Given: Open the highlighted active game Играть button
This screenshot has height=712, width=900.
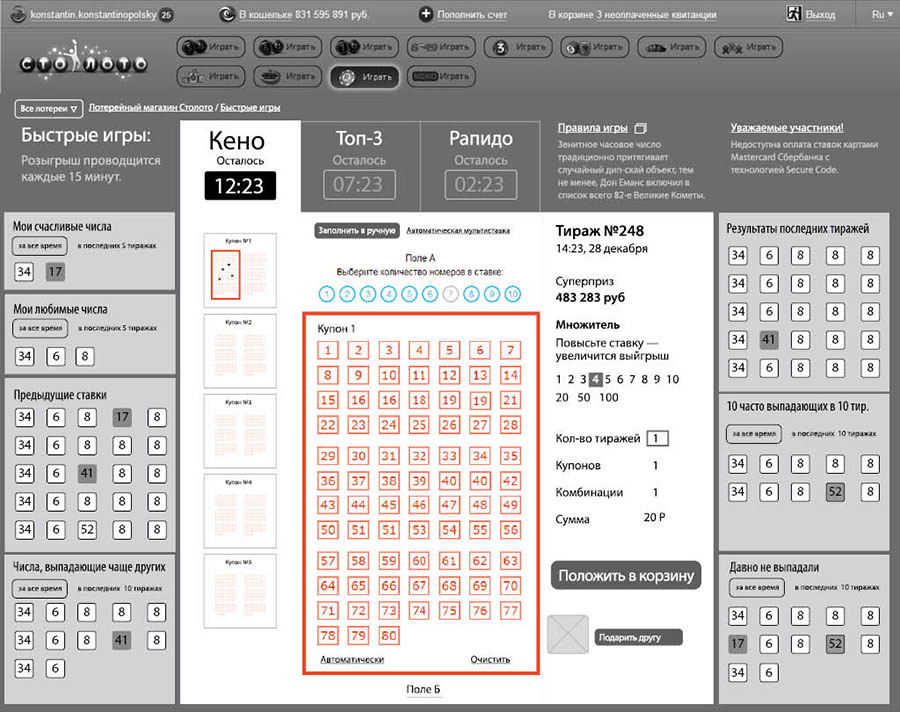Looking at the screenshot, I should point(365,76).
